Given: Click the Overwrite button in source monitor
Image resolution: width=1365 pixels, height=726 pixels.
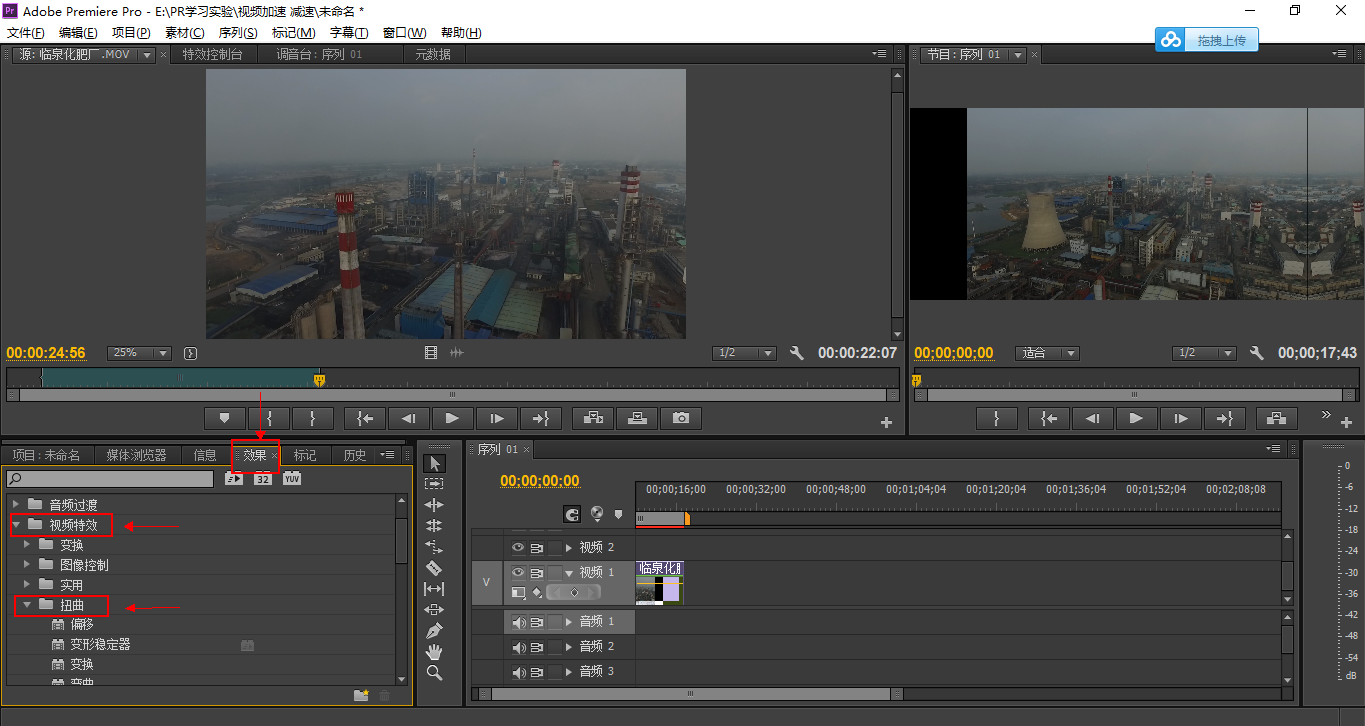Looking at the screenshot, I should coord(637,418).
